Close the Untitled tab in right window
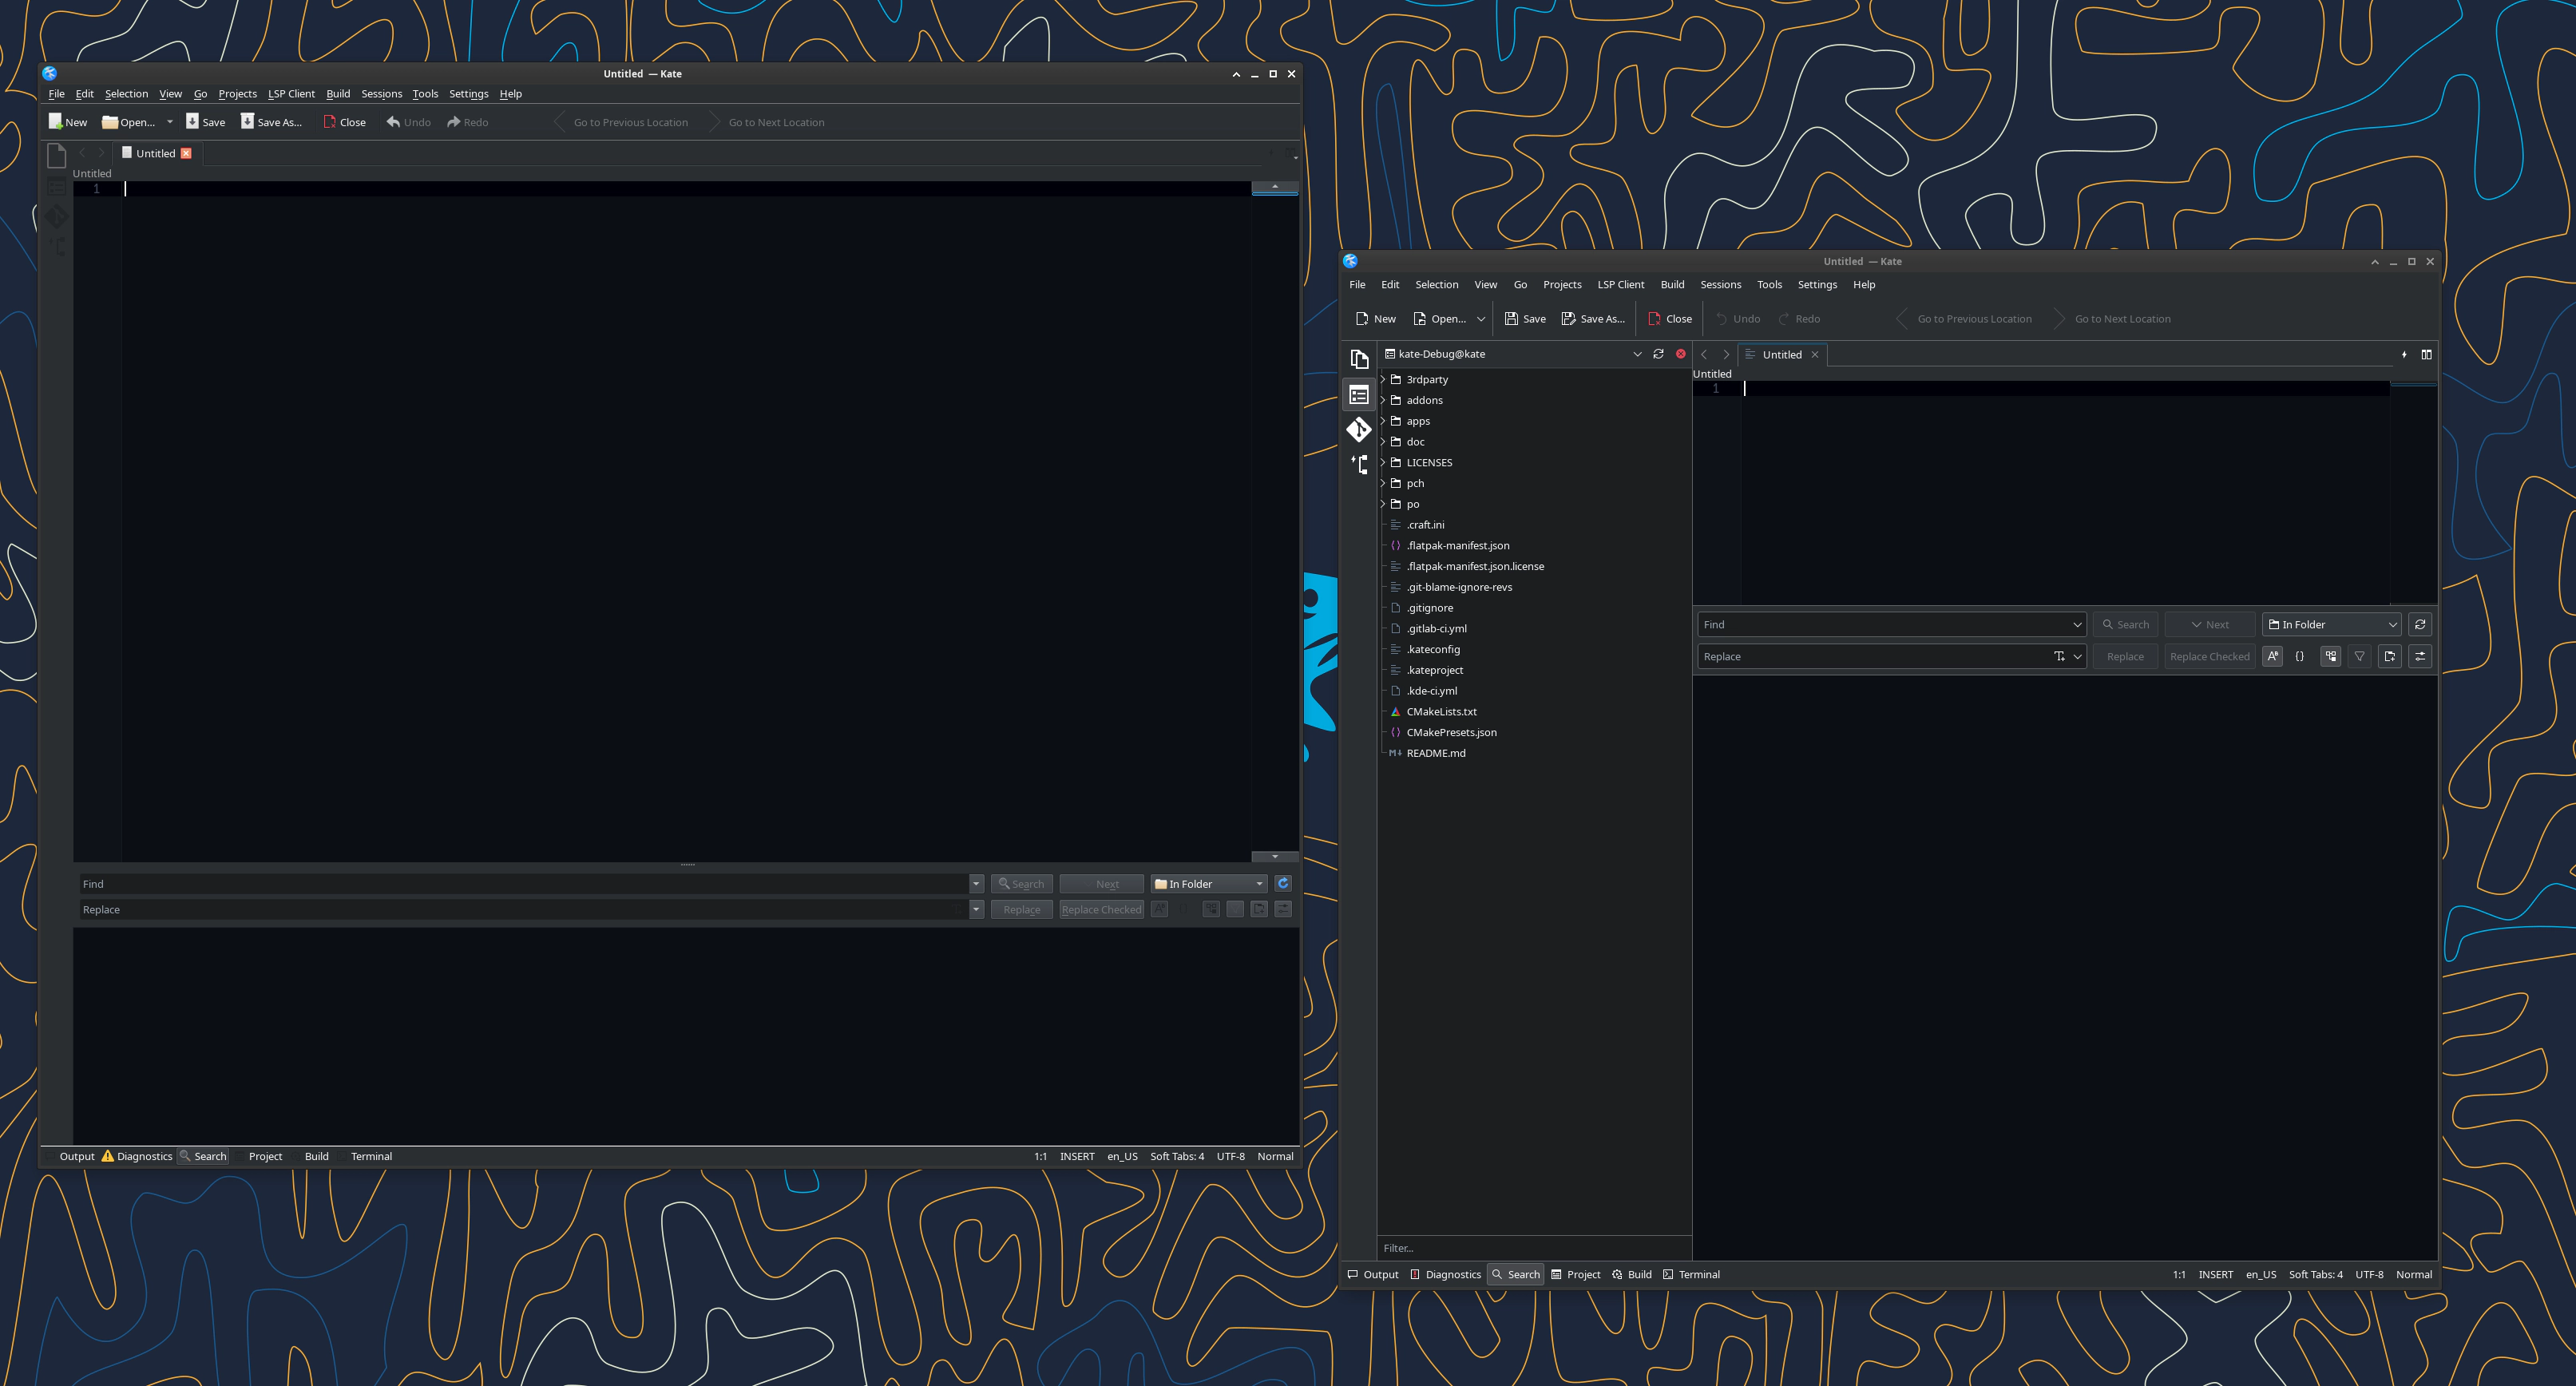The image size is (2576, 1386). click(x=1815, y=354)
